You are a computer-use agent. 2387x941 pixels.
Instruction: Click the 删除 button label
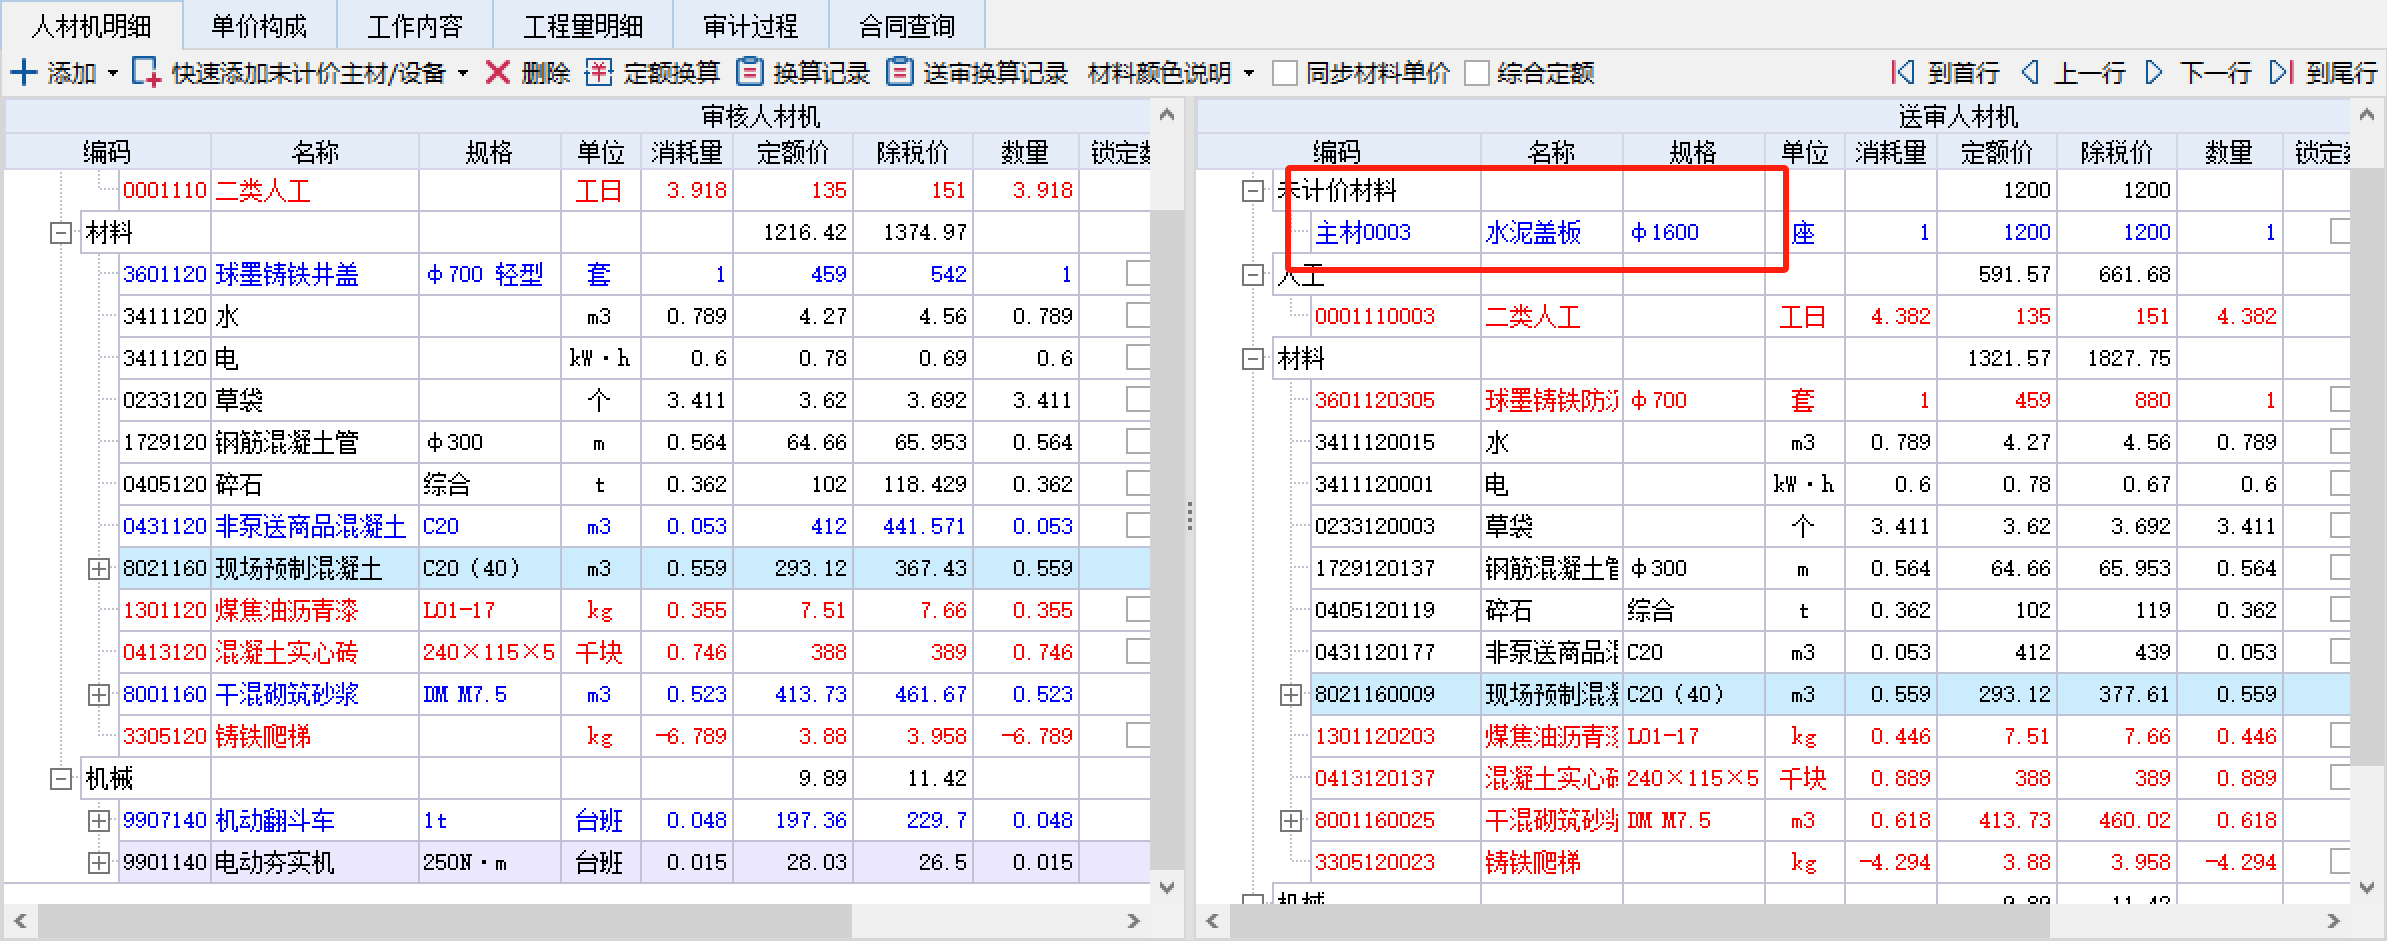546,73
